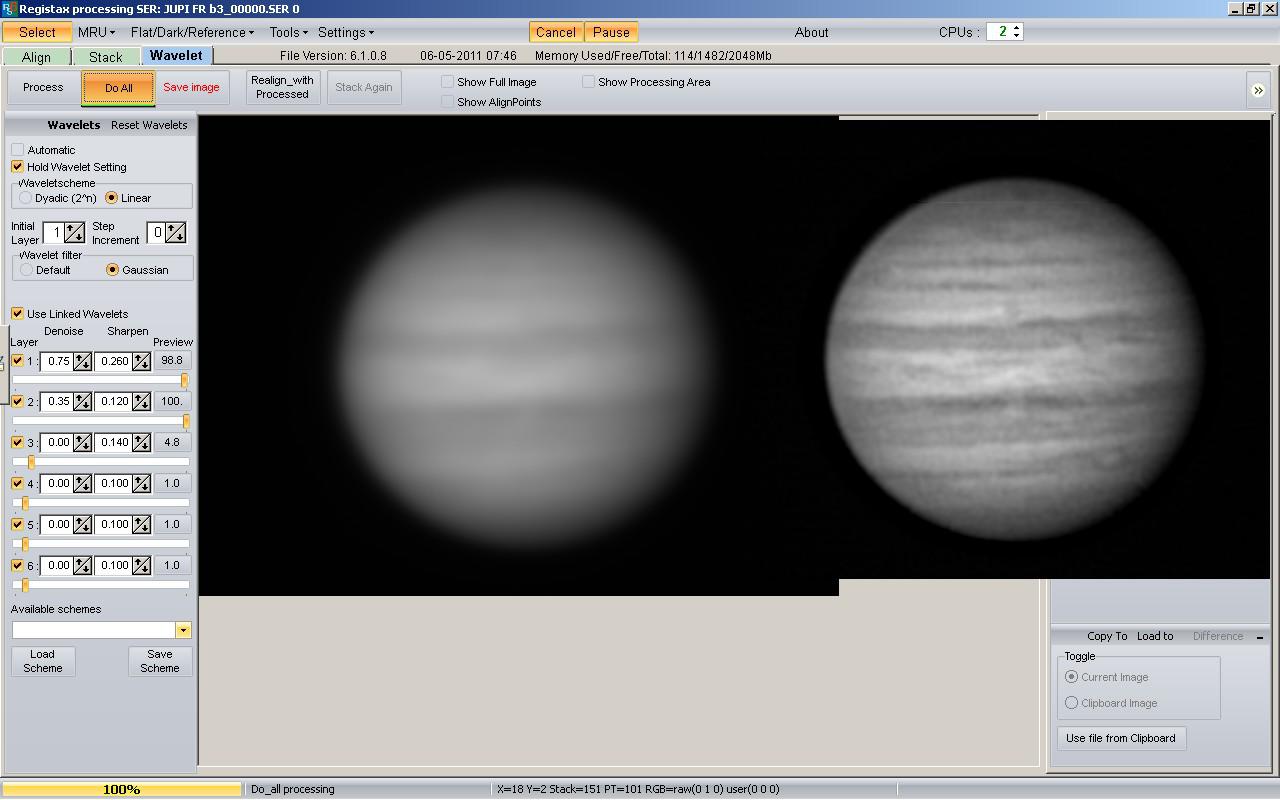Expand the Available schemes dropdown list
Image resolution: width=1280 pixels, height=800 pixels.
[183, 630]
